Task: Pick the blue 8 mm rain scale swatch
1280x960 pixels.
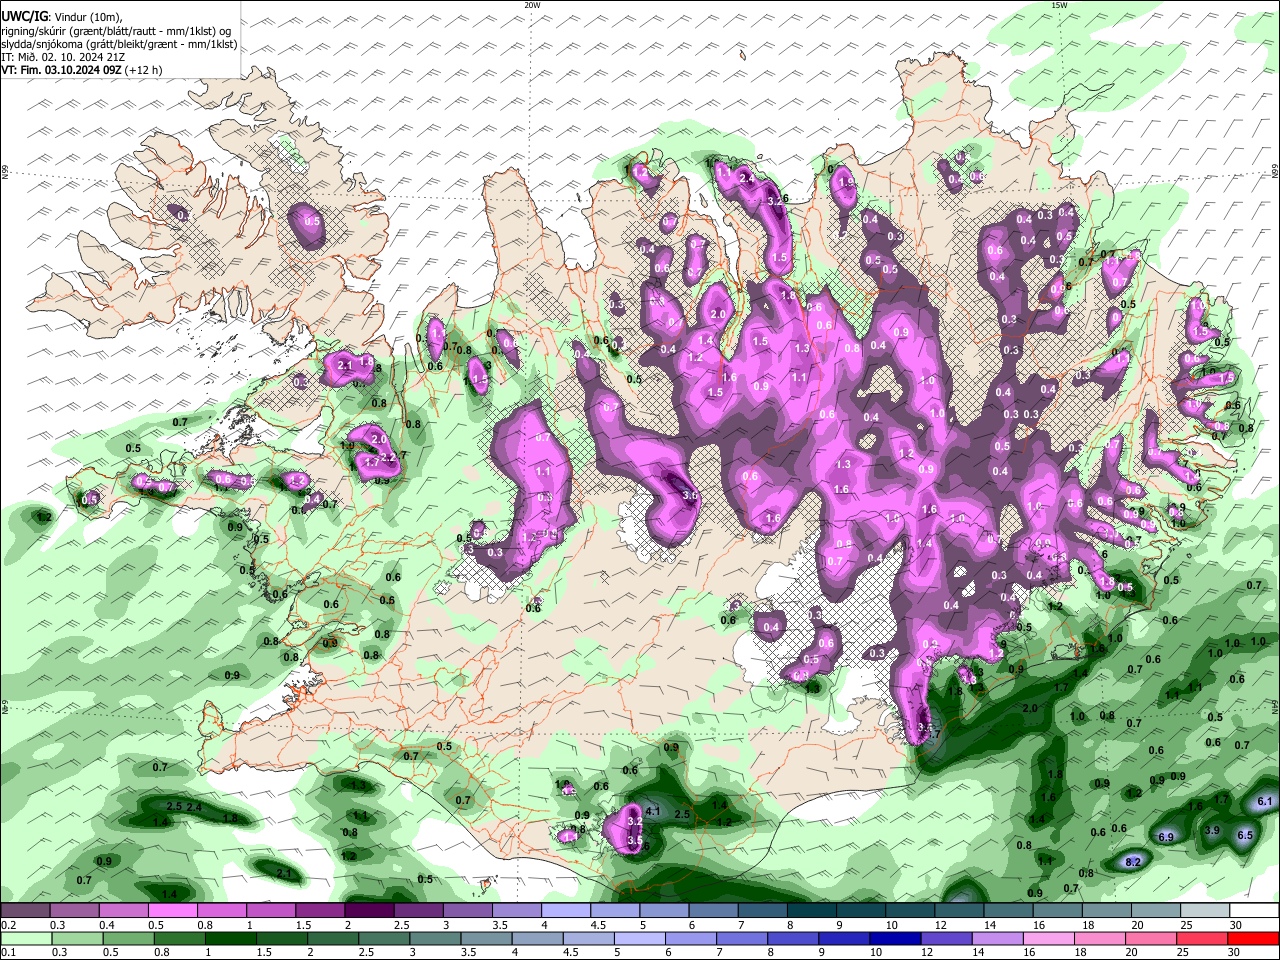Action: point(795,938)
